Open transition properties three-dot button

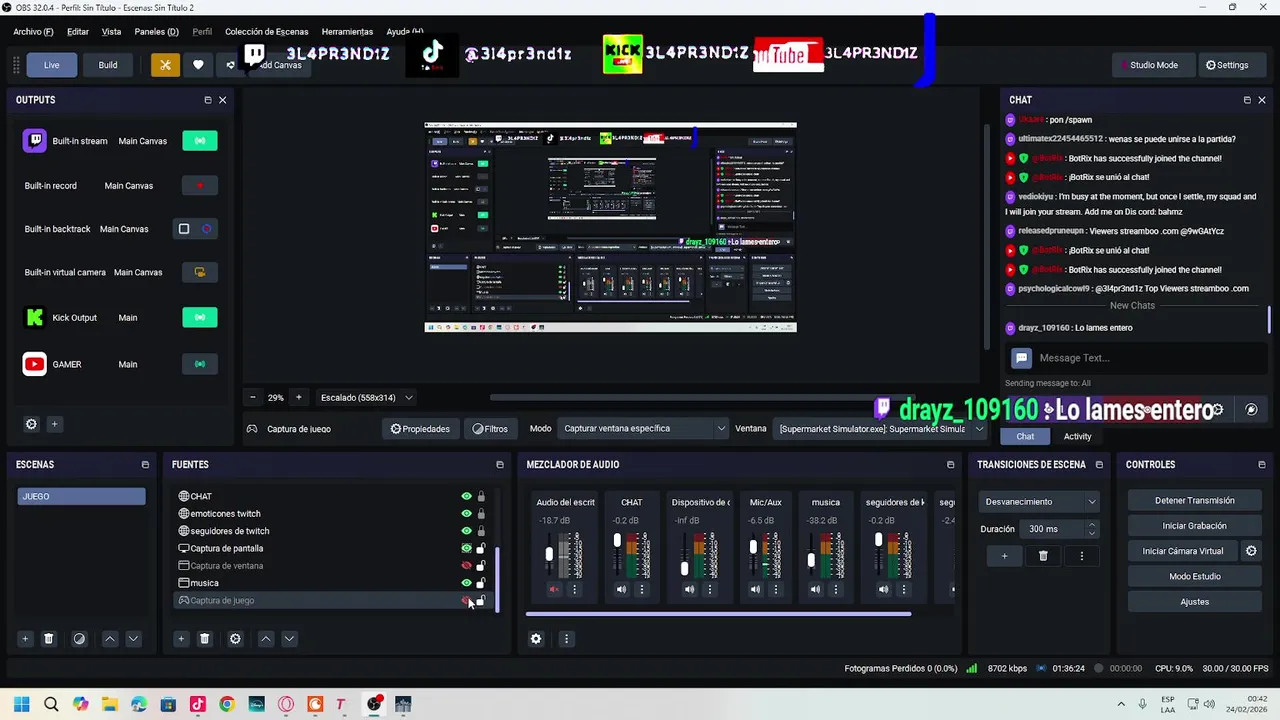(1081, 556)
